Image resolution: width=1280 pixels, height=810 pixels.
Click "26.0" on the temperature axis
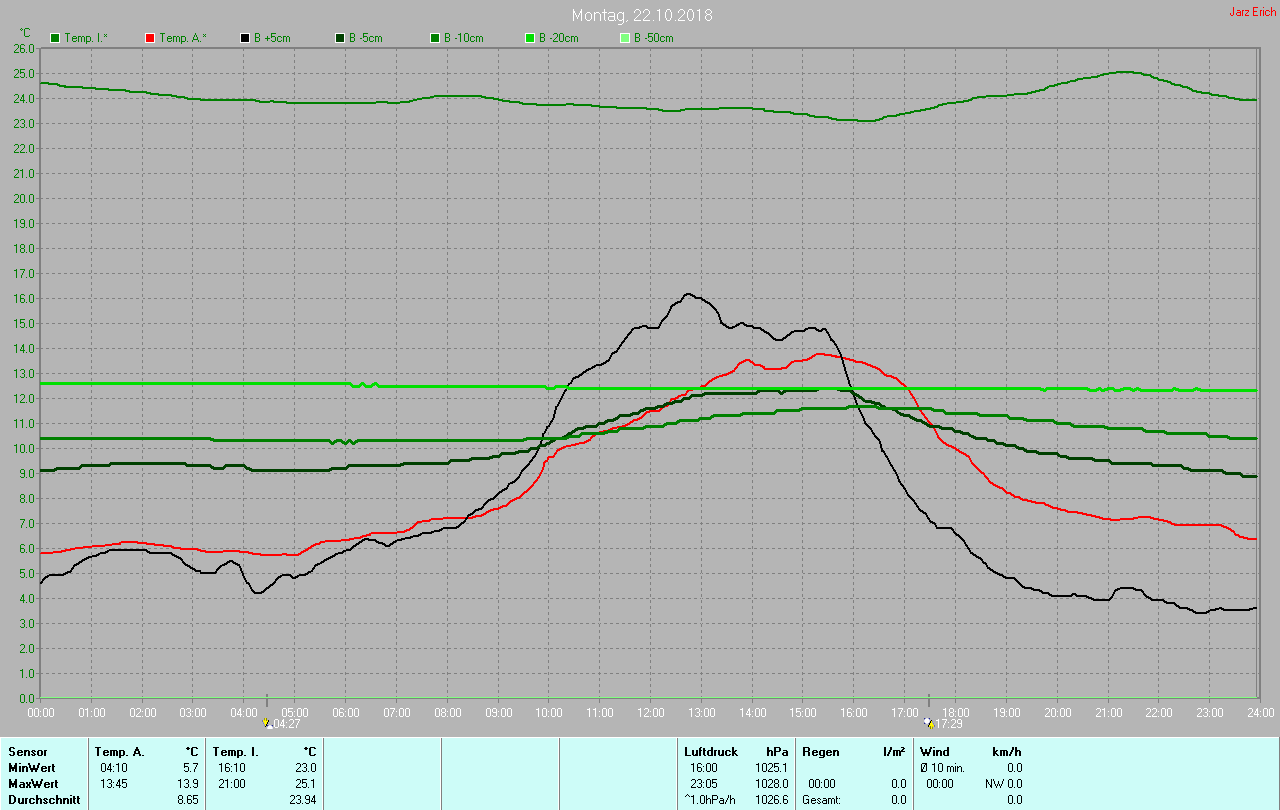tap(25, 48)
